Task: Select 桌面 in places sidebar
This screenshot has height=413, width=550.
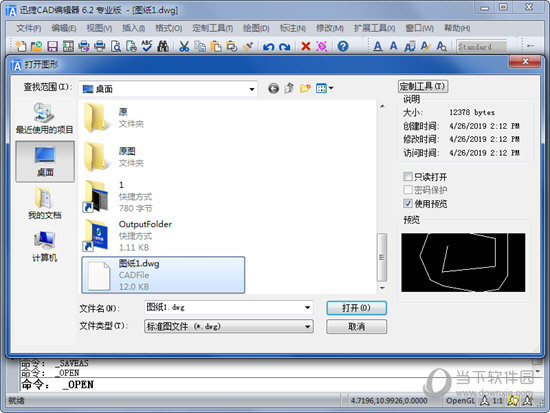Action: [x=45, y=161]
